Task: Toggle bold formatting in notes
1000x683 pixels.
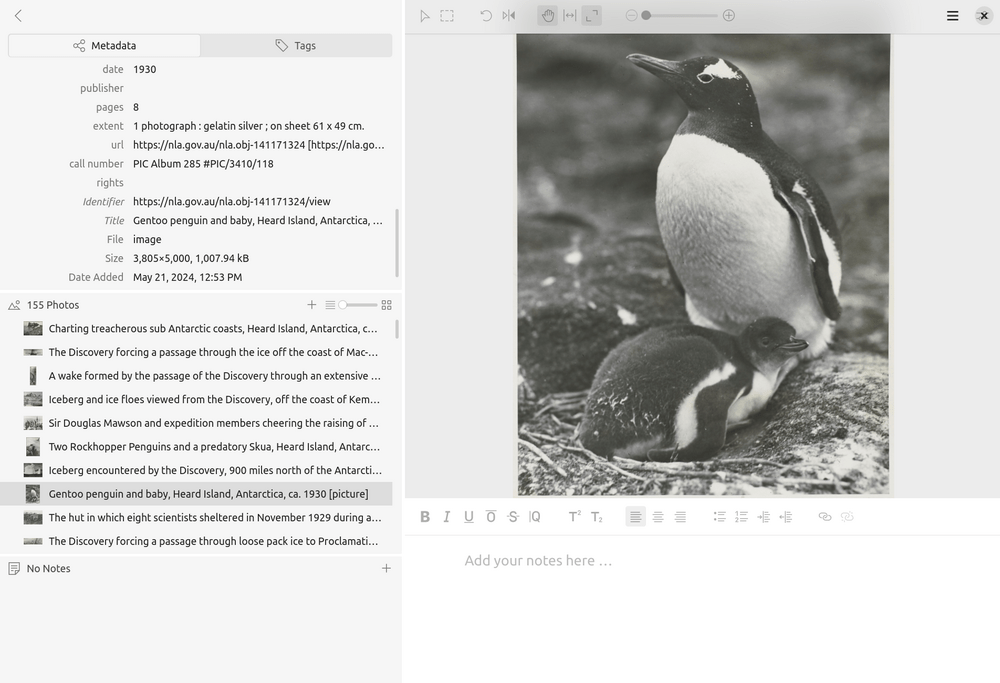Action: click(x=425, y=517)
